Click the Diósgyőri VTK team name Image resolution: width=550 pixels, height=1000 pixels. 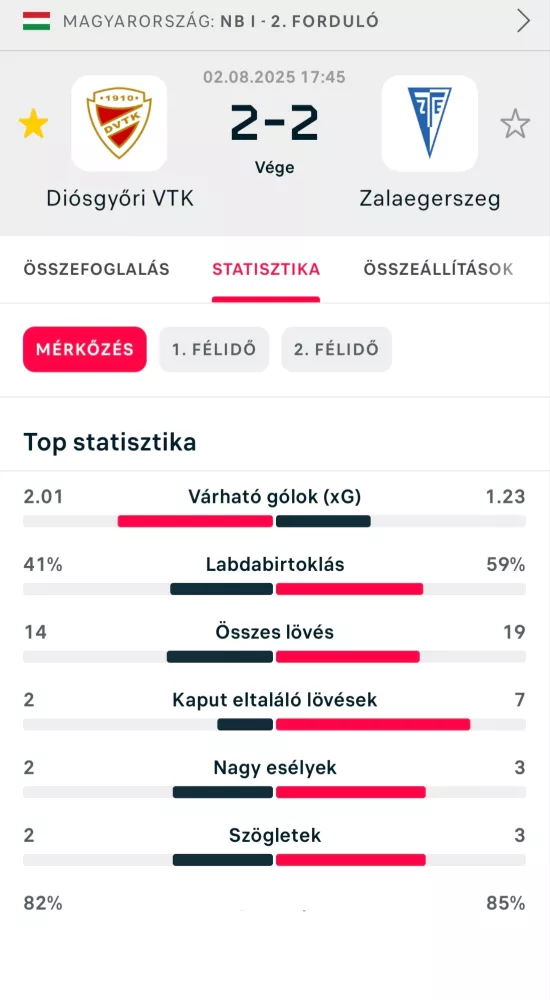pos(120,199)
